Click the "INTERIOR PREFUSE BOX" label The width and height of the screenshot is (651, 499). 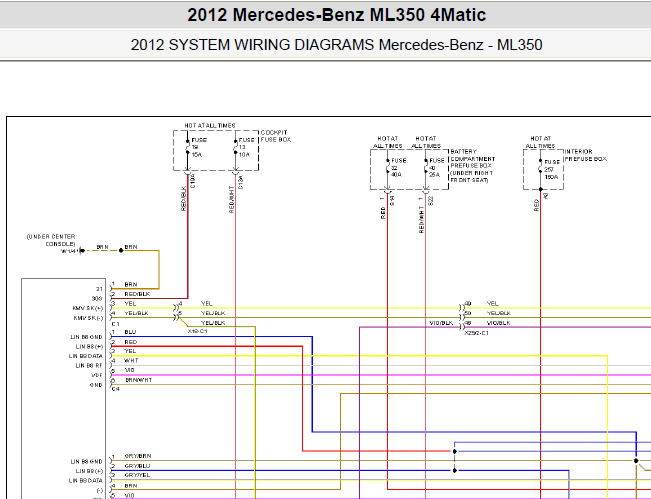coord(585,155)
